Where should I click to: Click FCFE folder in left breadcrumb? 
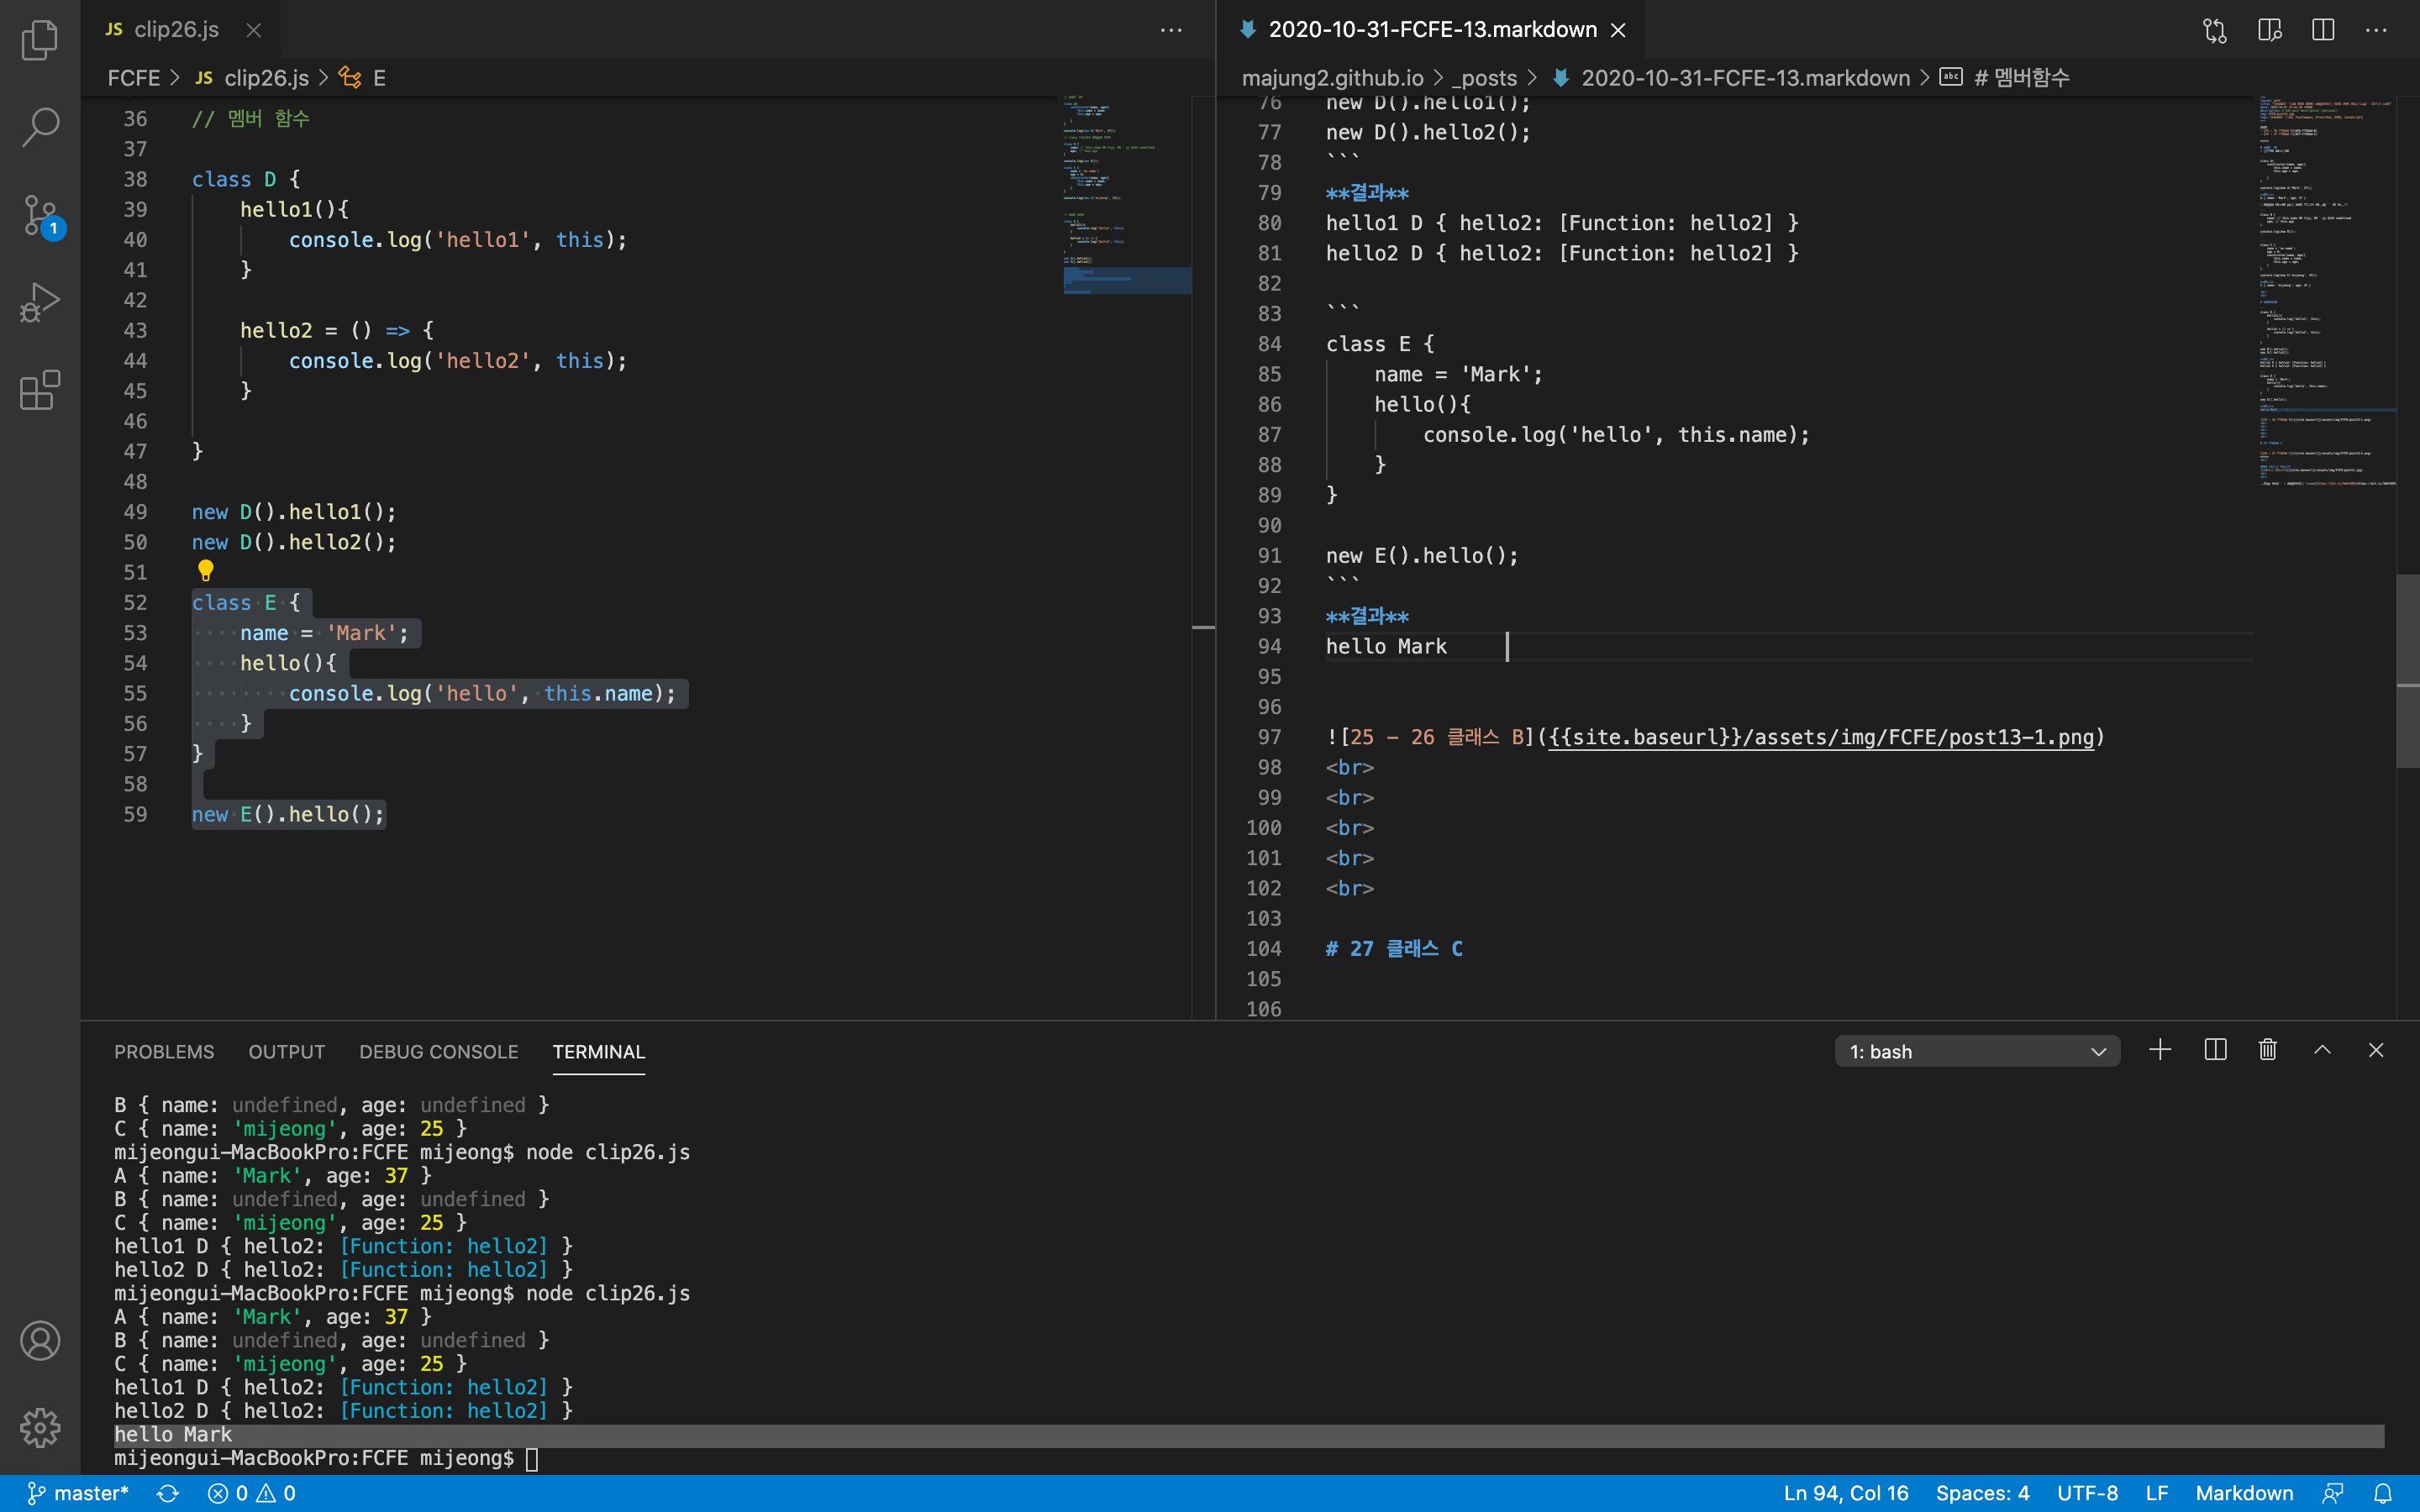coord(134,78)
